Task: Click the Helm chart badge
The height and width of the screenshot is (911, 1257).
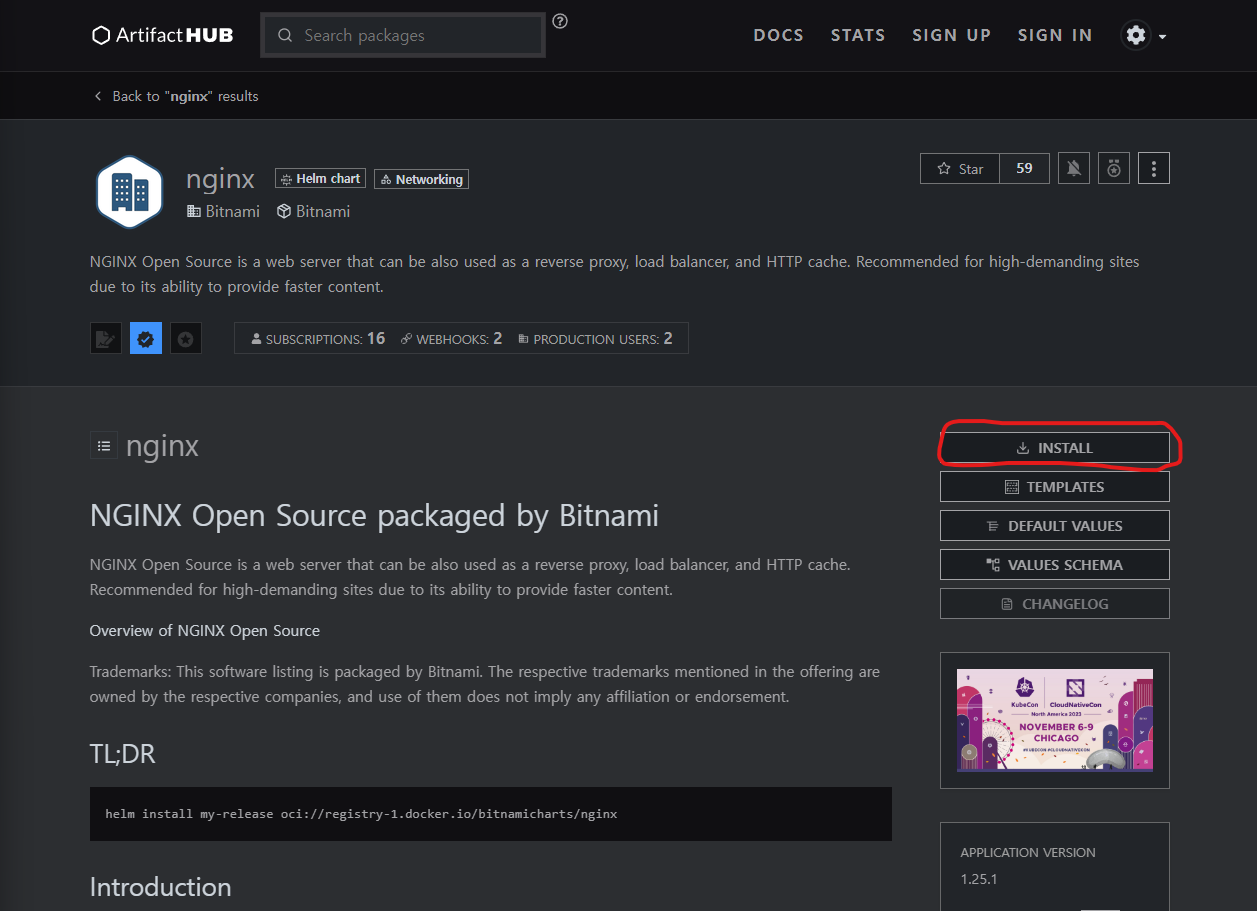Action: pos(321,179)
